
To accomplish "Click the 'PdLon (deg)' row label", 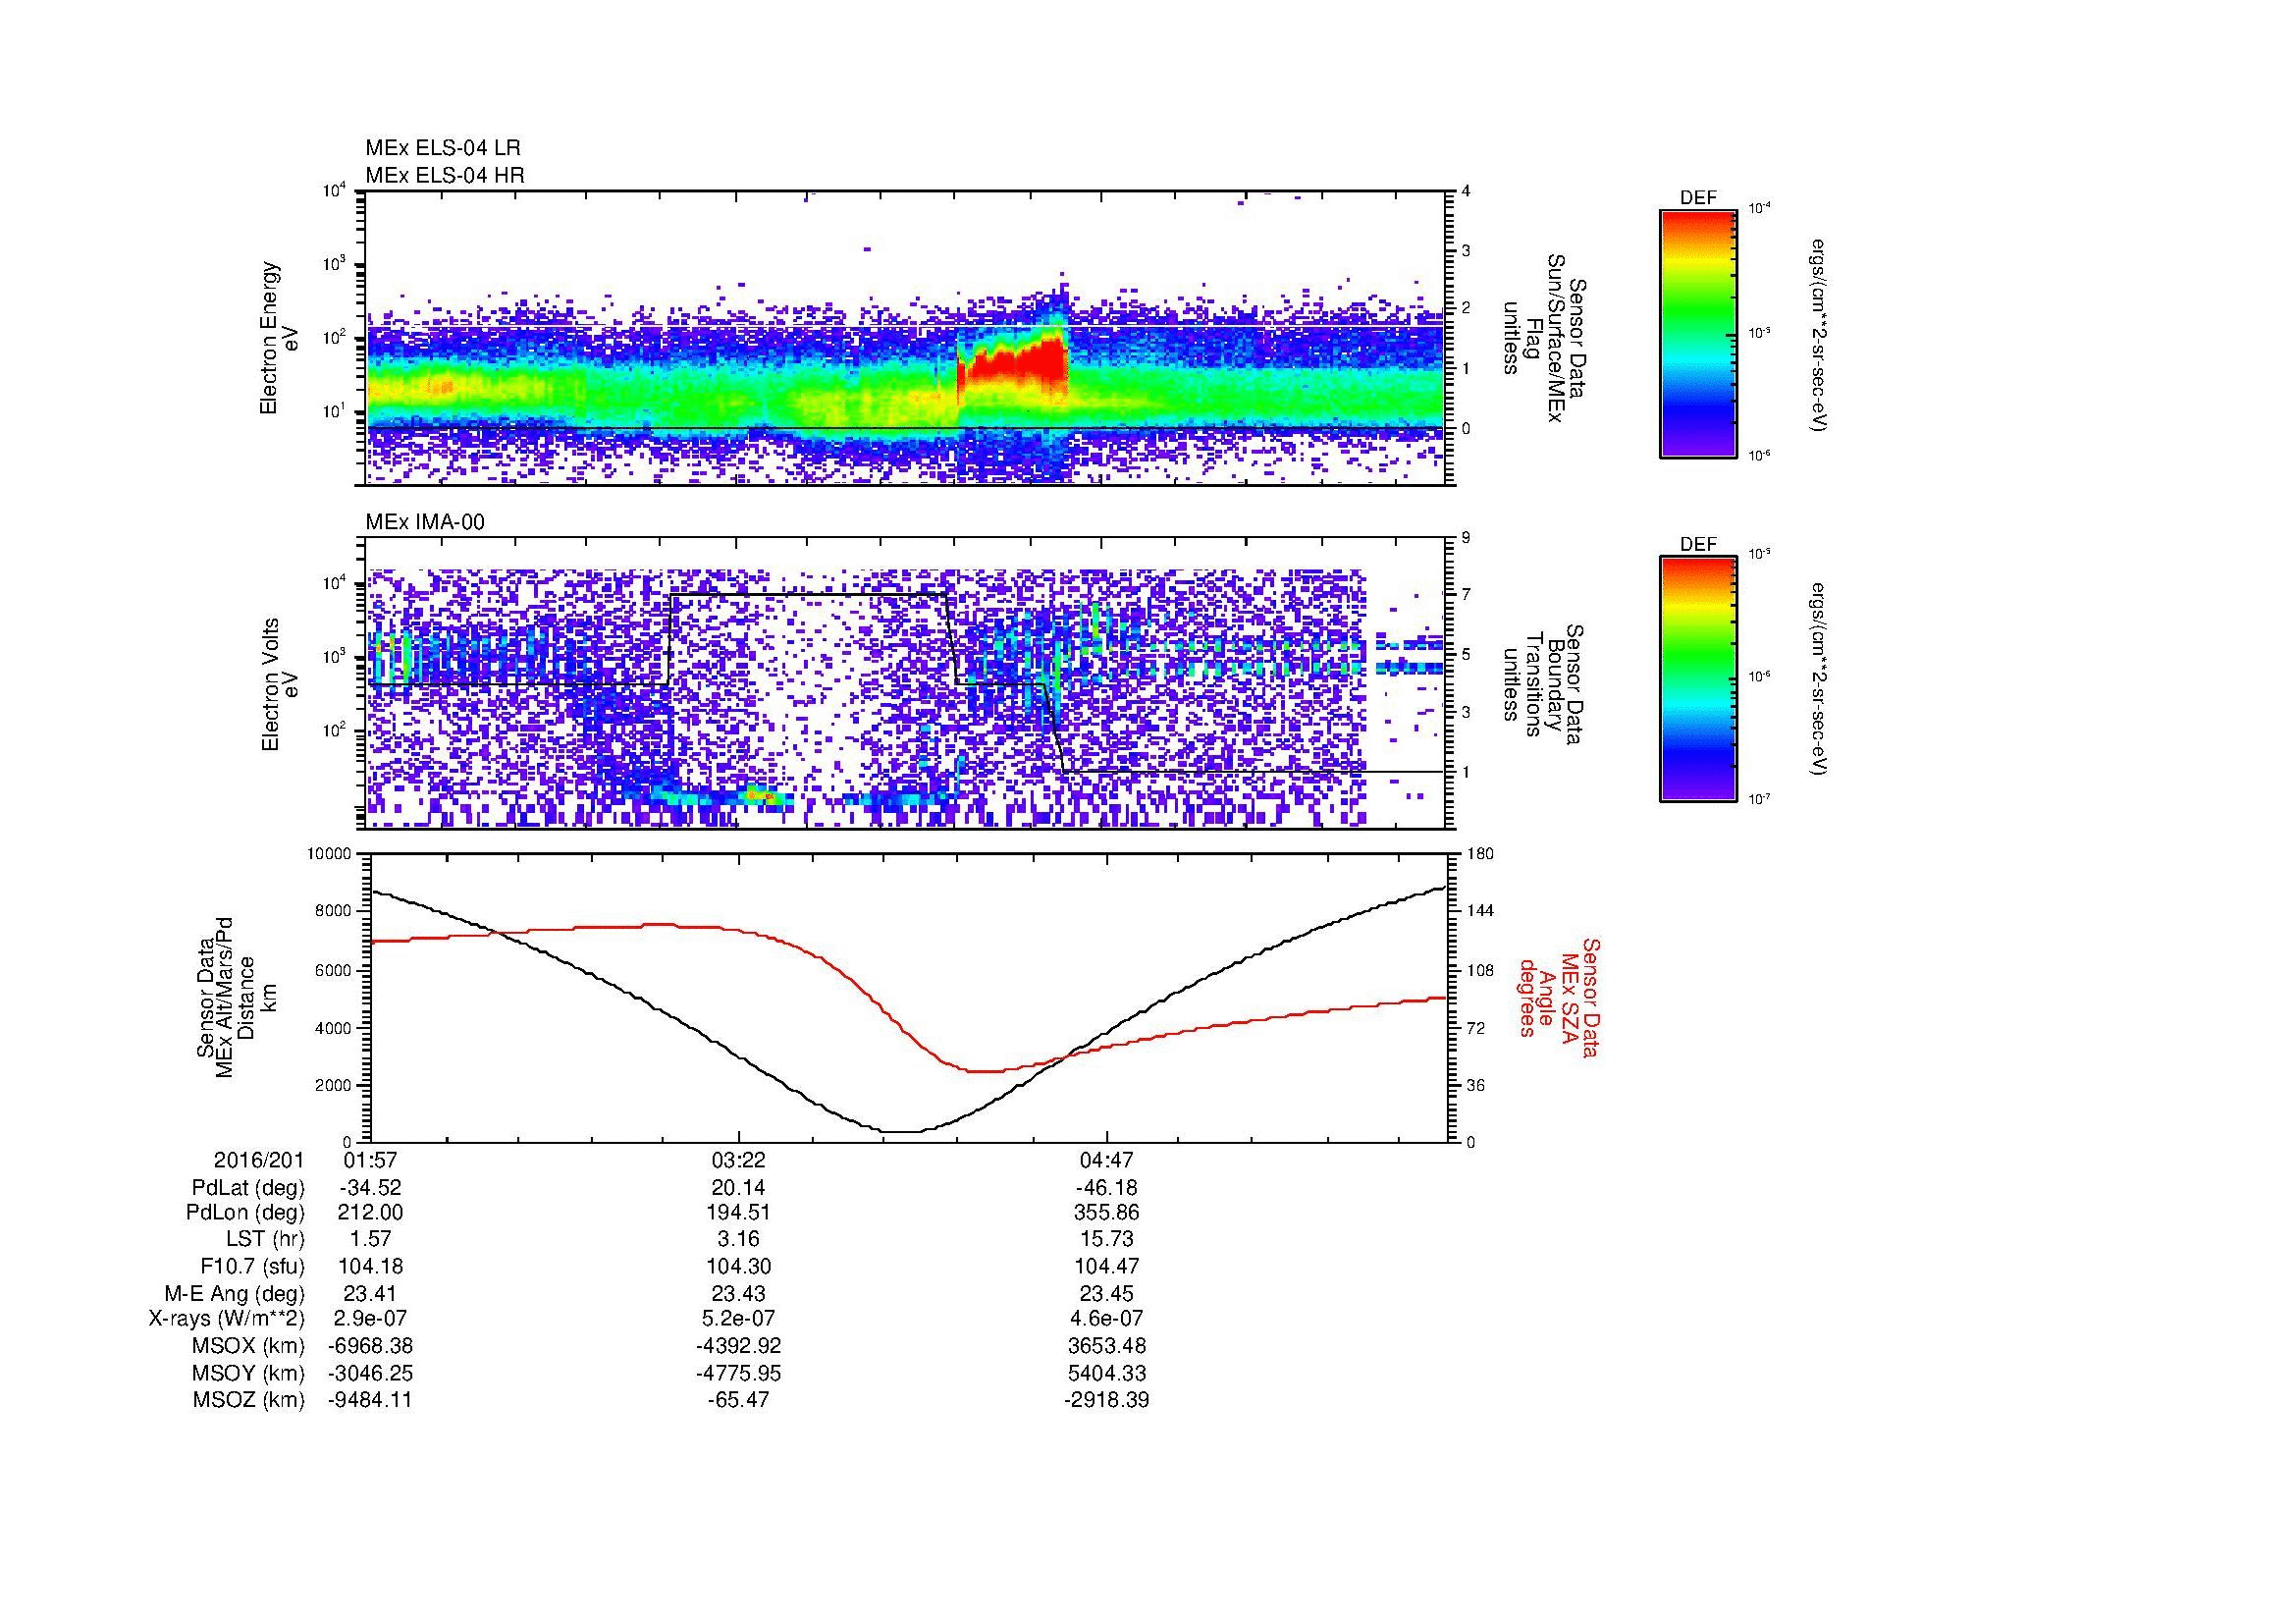I will point(248,1213).
